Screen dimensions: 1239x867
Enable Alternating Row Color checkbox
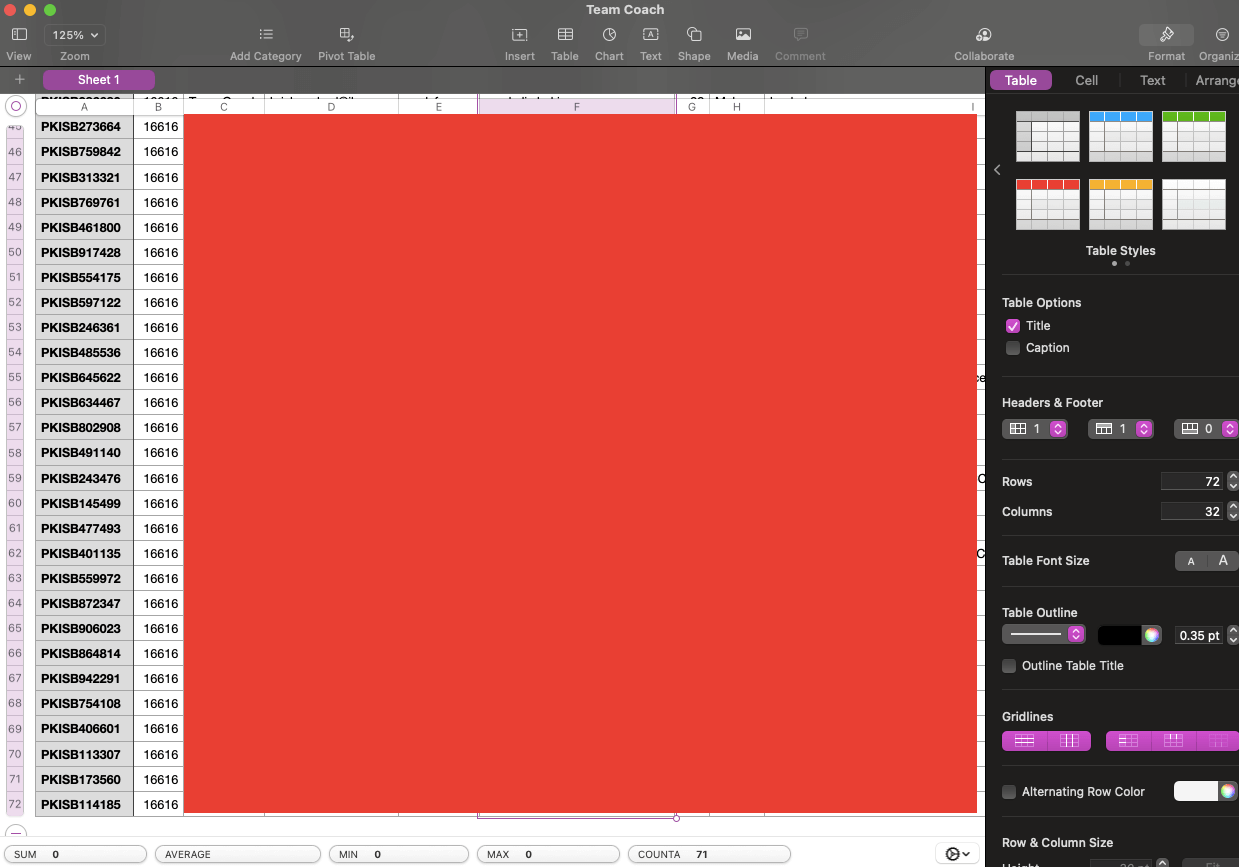tap(1009, 792)
